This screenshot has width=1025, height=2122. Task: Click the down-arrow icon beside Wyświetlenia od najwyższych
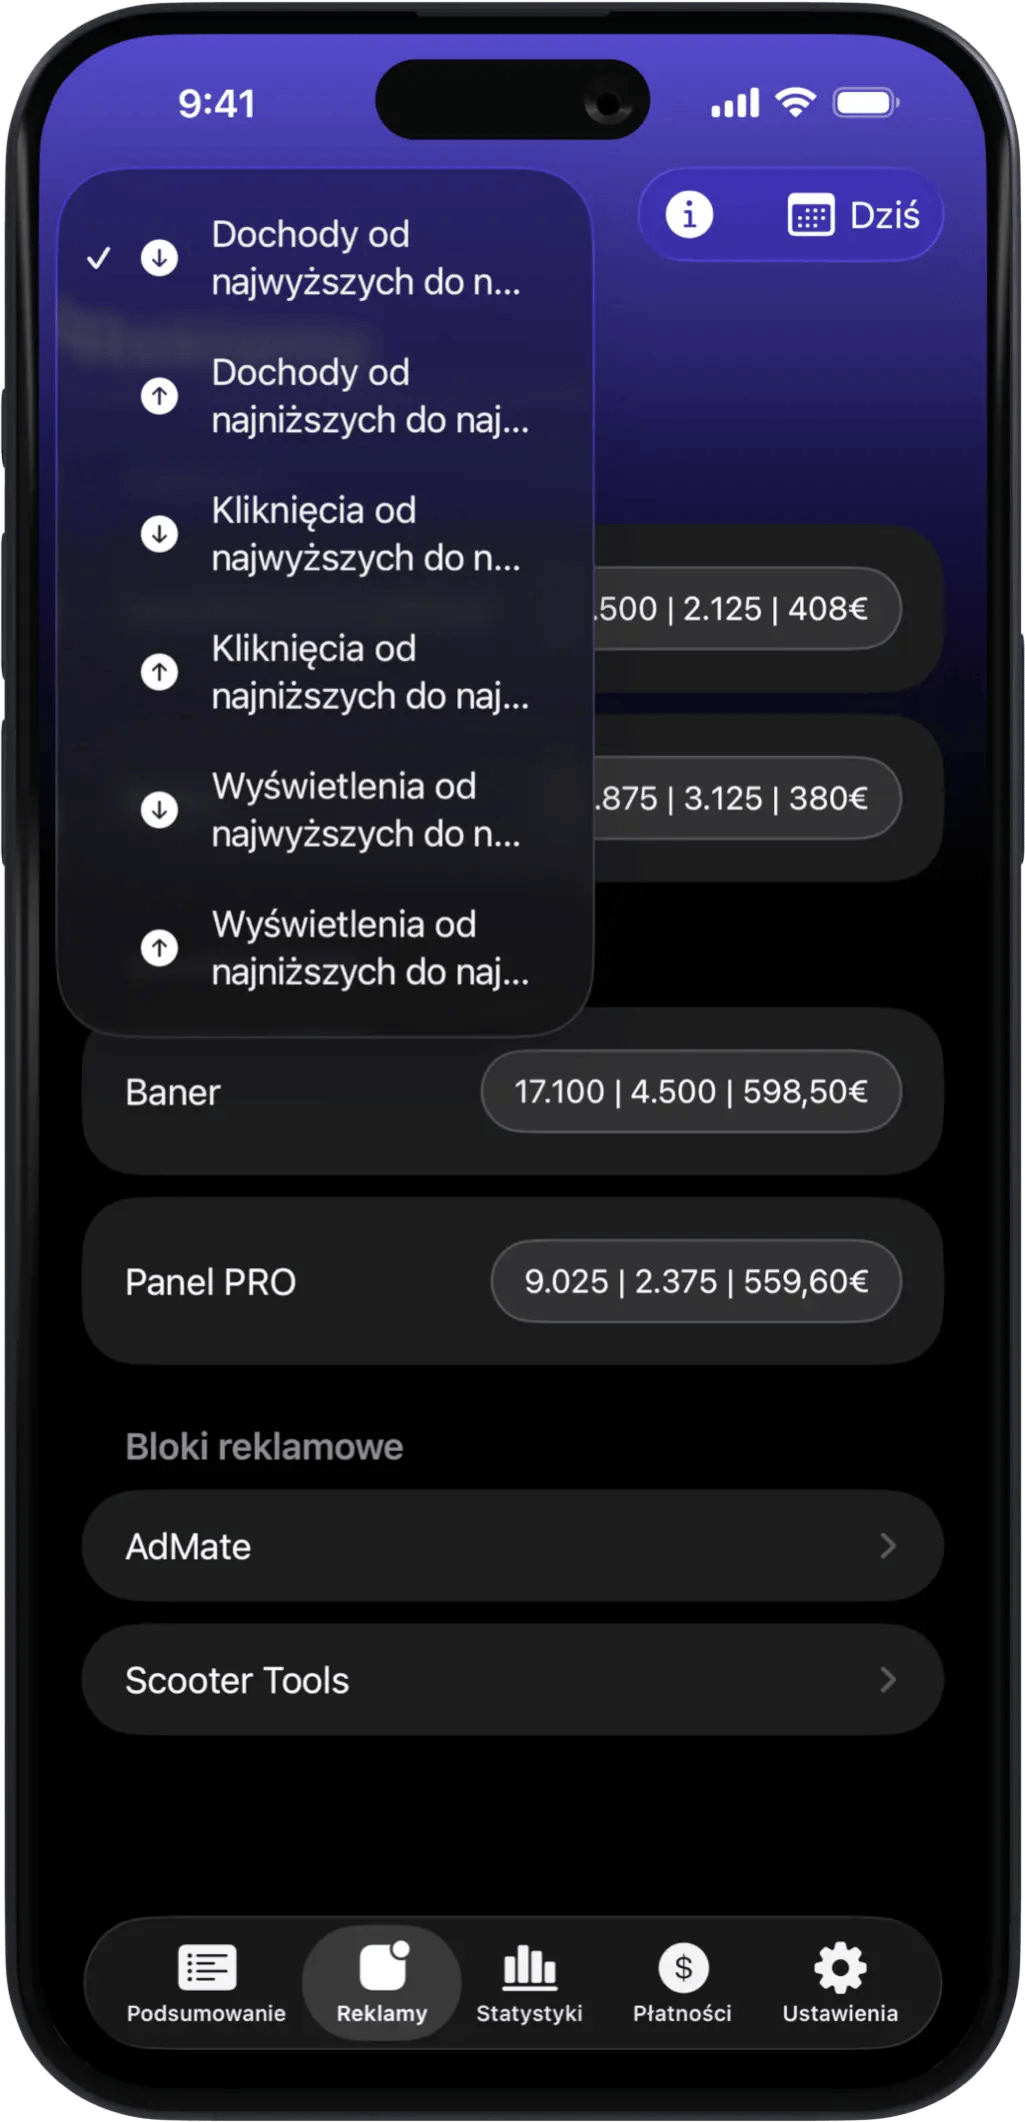159,809
